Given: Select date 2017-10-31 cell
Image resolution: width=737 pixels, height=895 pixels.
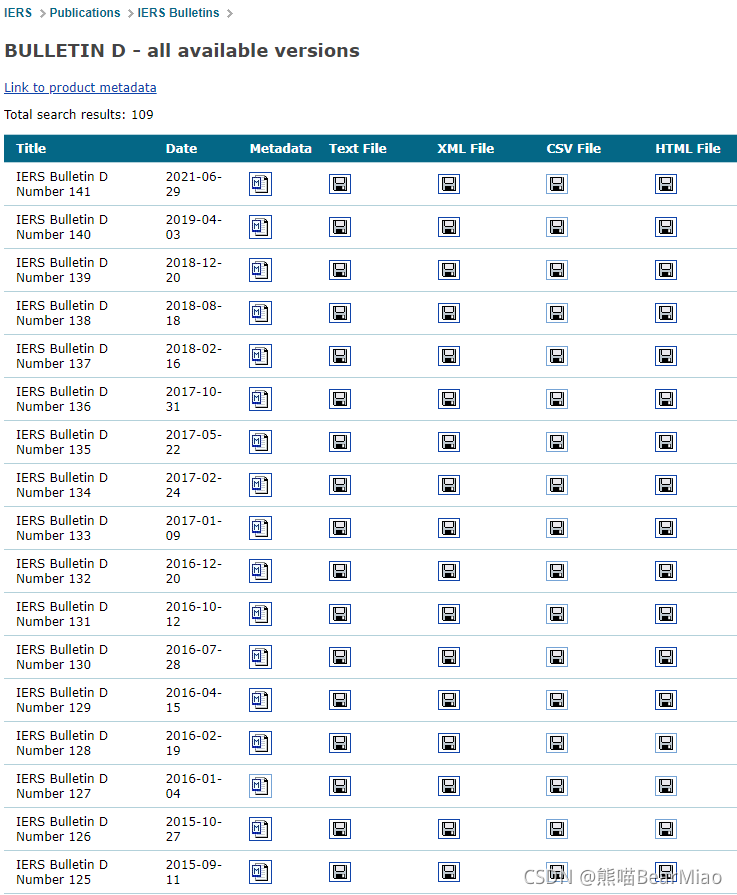Looking at the screenshot, I should 194,399.
